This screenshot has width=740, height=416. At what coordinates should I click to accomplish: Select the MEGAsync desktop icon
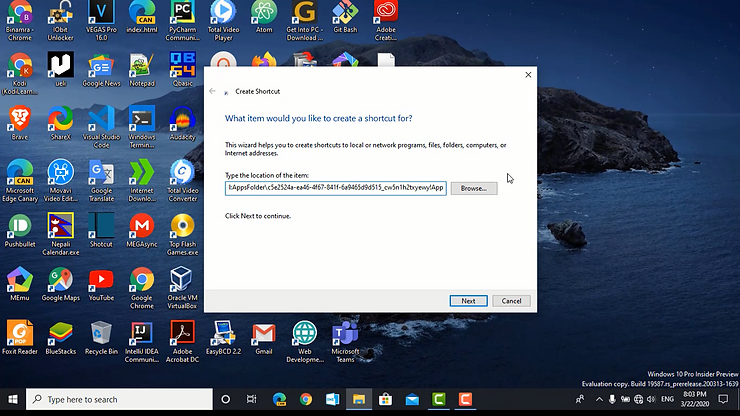[142, 230]
